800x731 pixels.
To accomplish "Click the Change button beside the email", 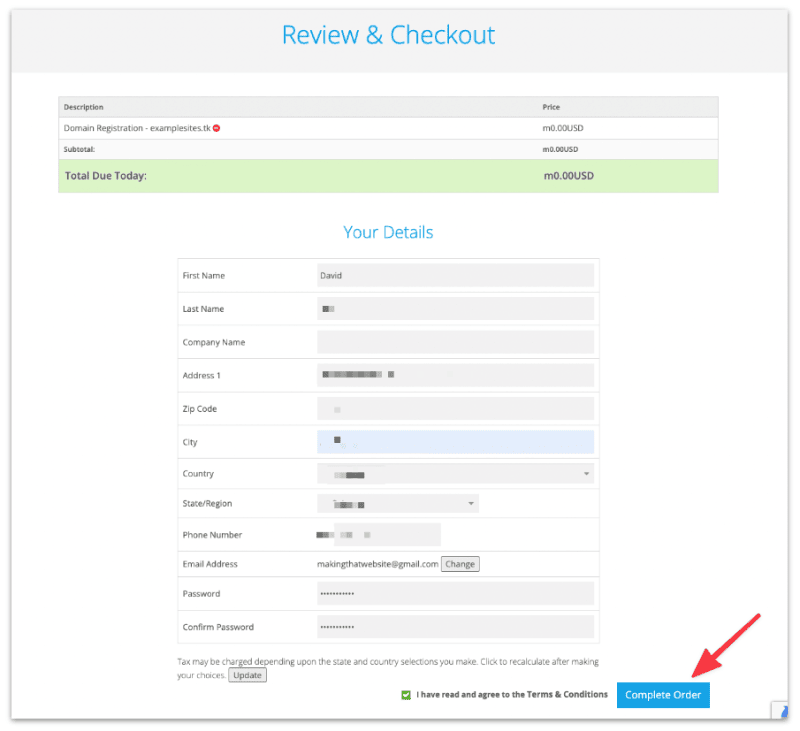I will coord(460,564).
